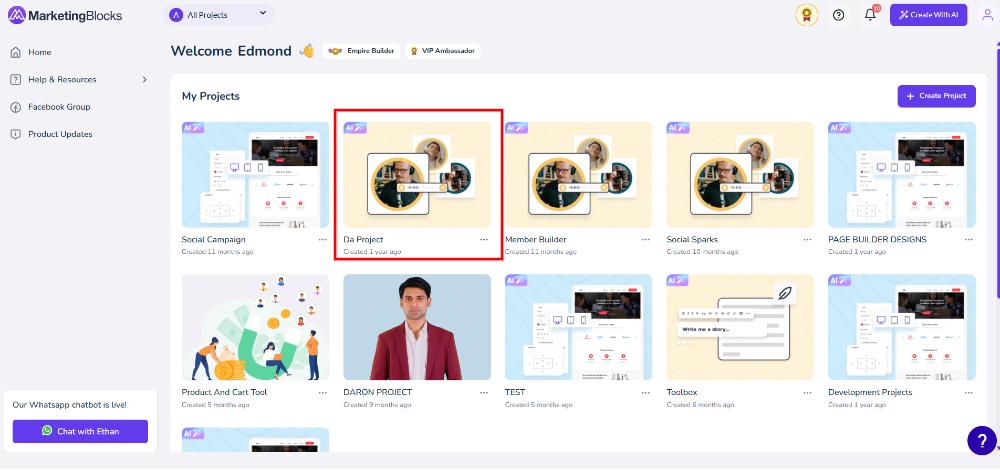Open Product And Cart Tool thumbnail
Screen dimensions: 1000x470
(x=255, y=327)
